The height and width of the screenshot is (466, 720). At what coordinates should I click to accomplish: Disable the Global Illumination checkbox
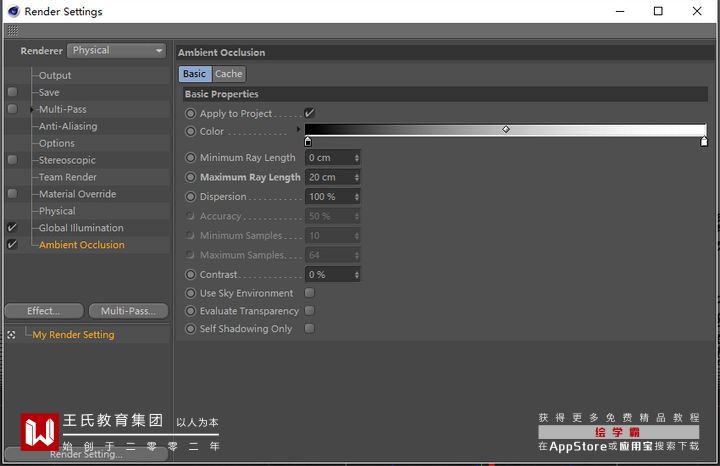point(12,227)
